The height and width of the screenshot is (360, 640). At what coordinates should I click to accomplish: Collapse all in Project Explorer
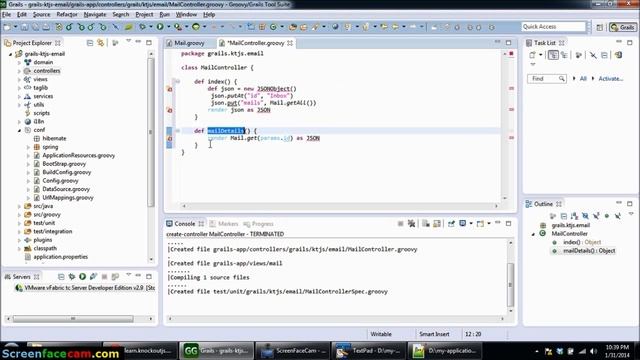click(90, 42)
